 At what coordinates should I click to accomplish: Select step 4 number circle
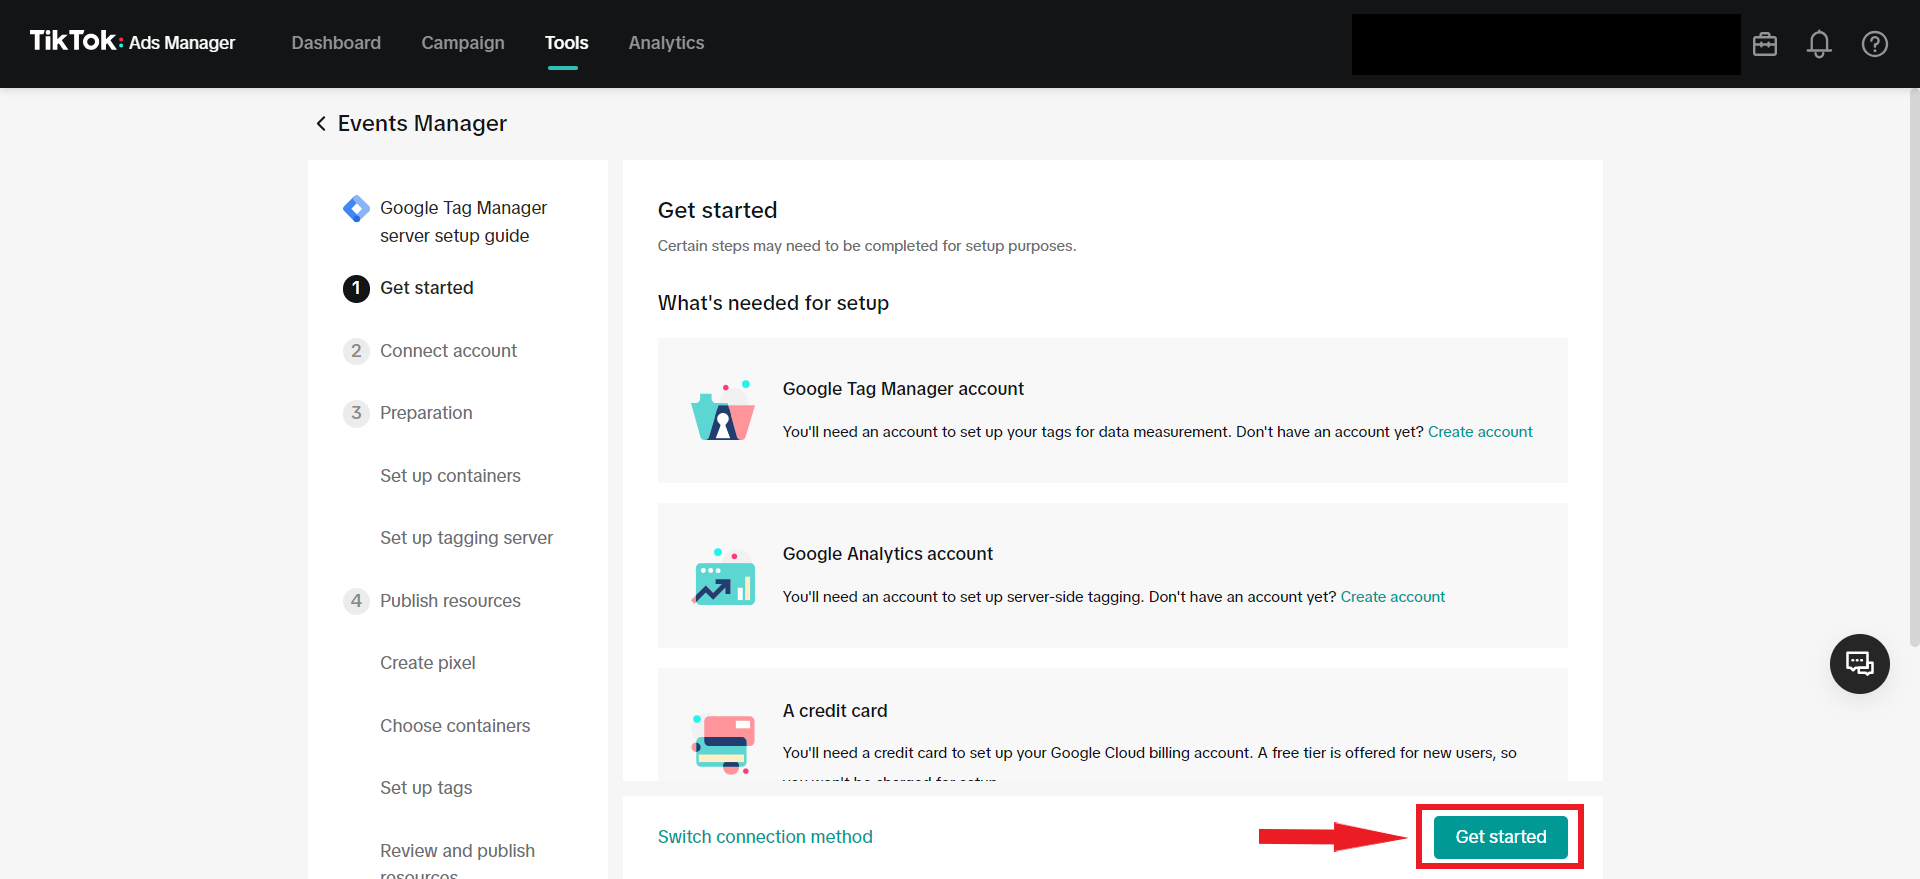[356, 601]
